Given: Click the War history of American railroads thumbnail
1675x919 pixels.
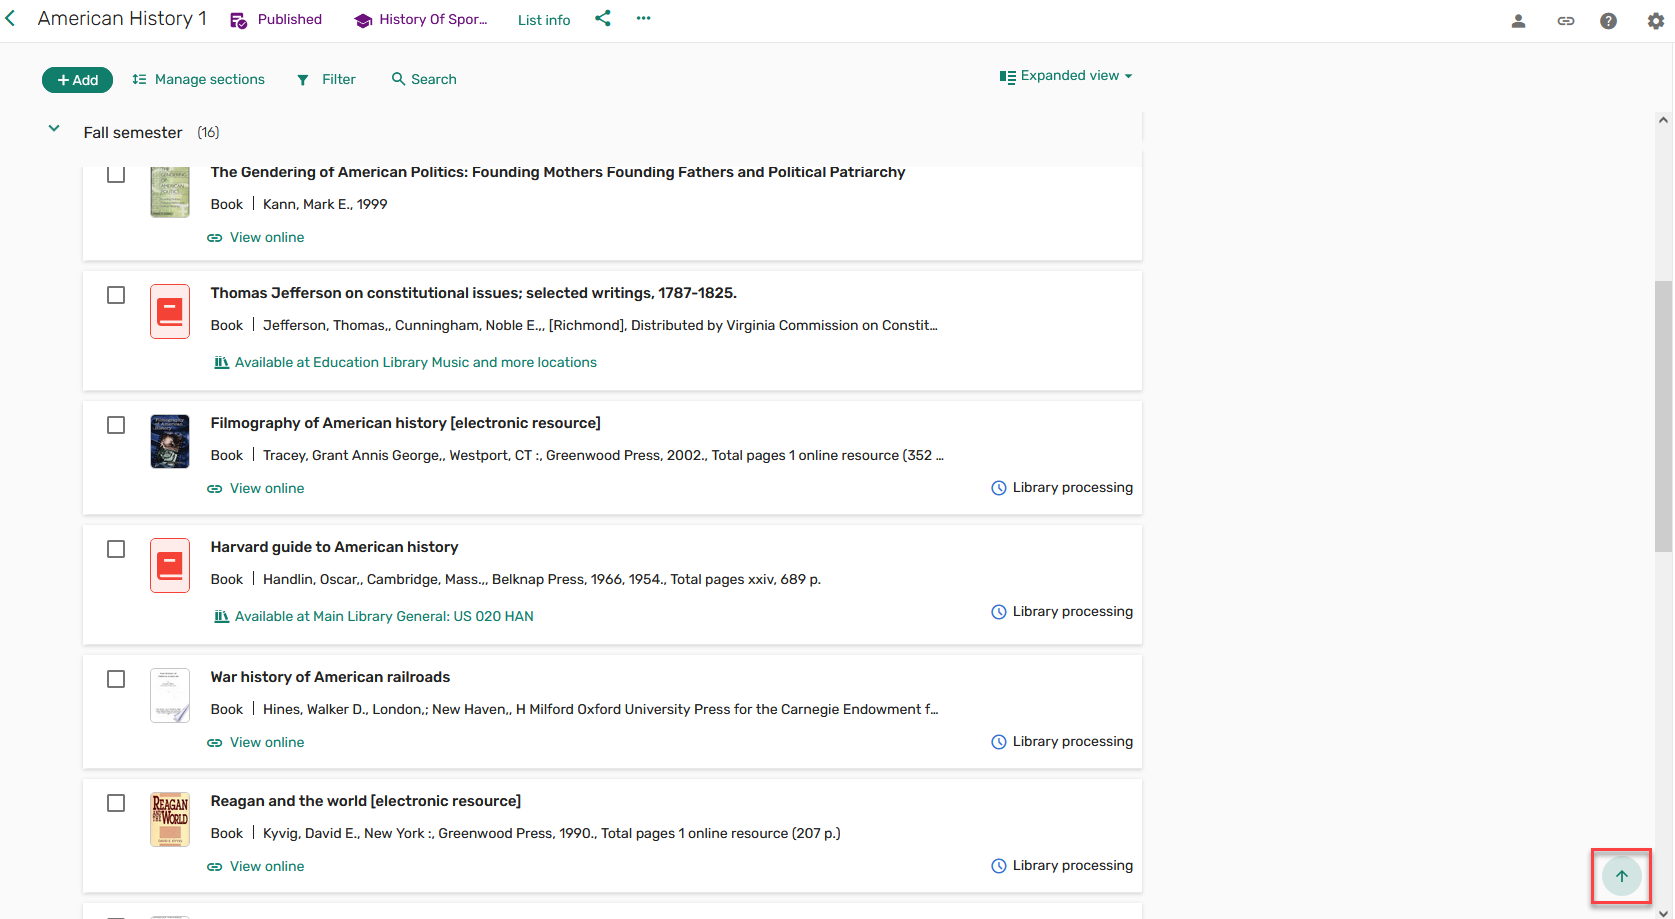Looking at the screenshot, I should pos(170,695).
